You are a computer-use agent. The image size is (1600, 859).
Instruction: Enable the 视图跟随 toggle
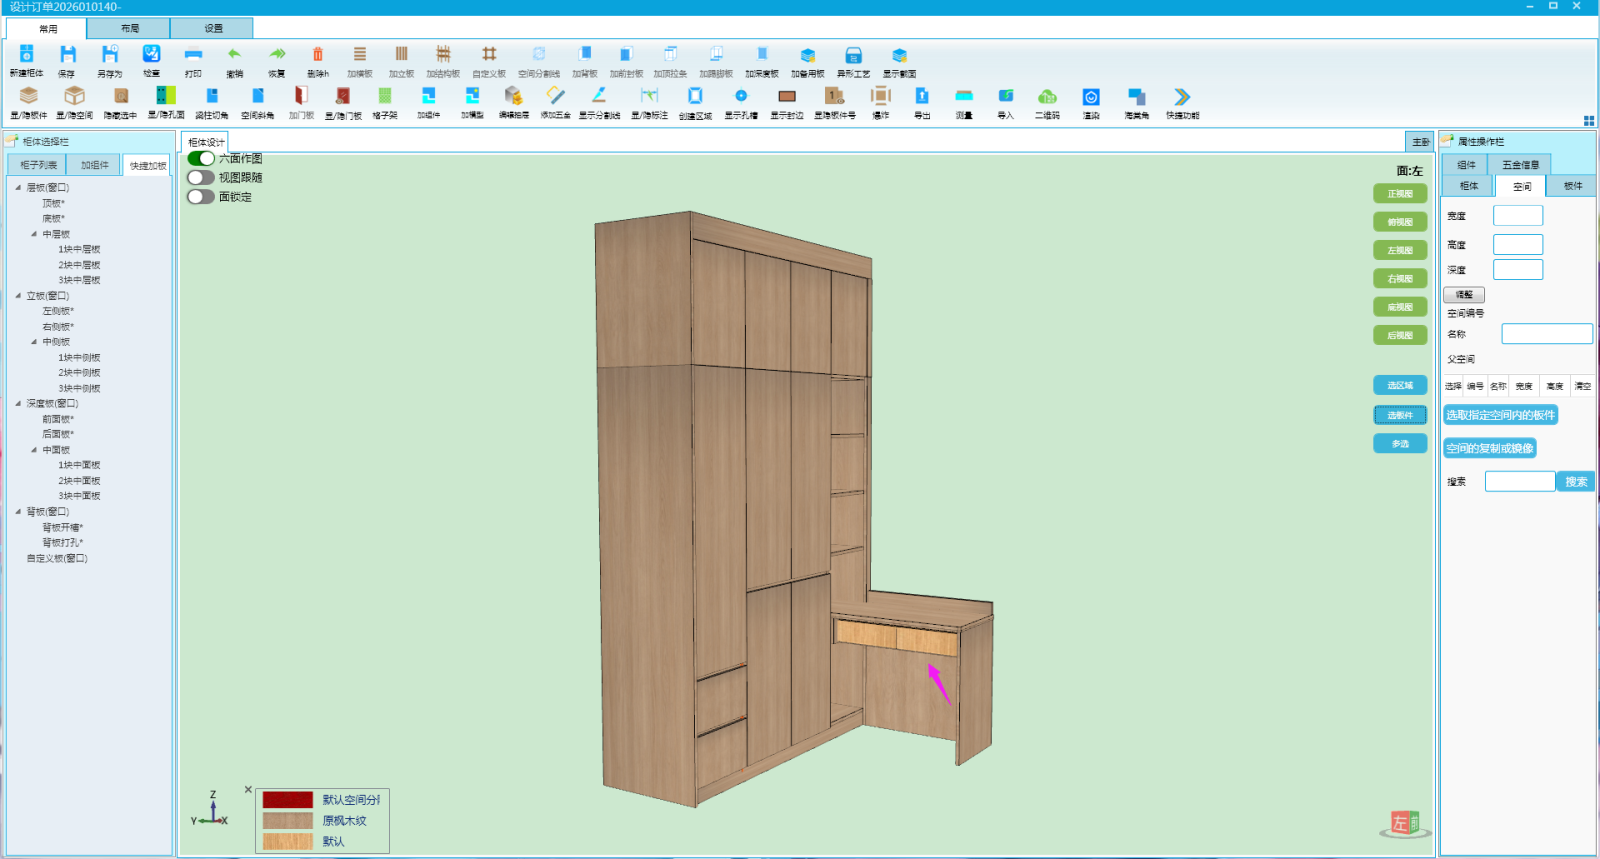(201, 177)
